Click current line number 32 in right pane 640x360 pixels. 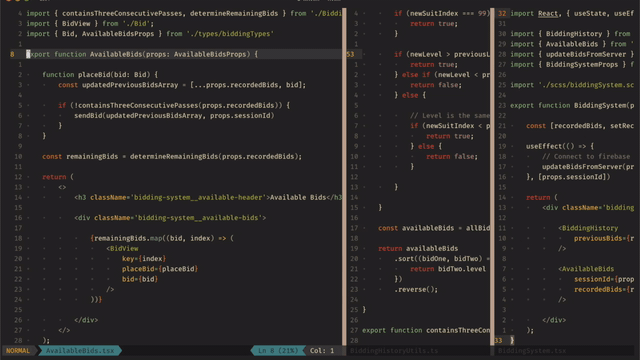tap(502, 13)
